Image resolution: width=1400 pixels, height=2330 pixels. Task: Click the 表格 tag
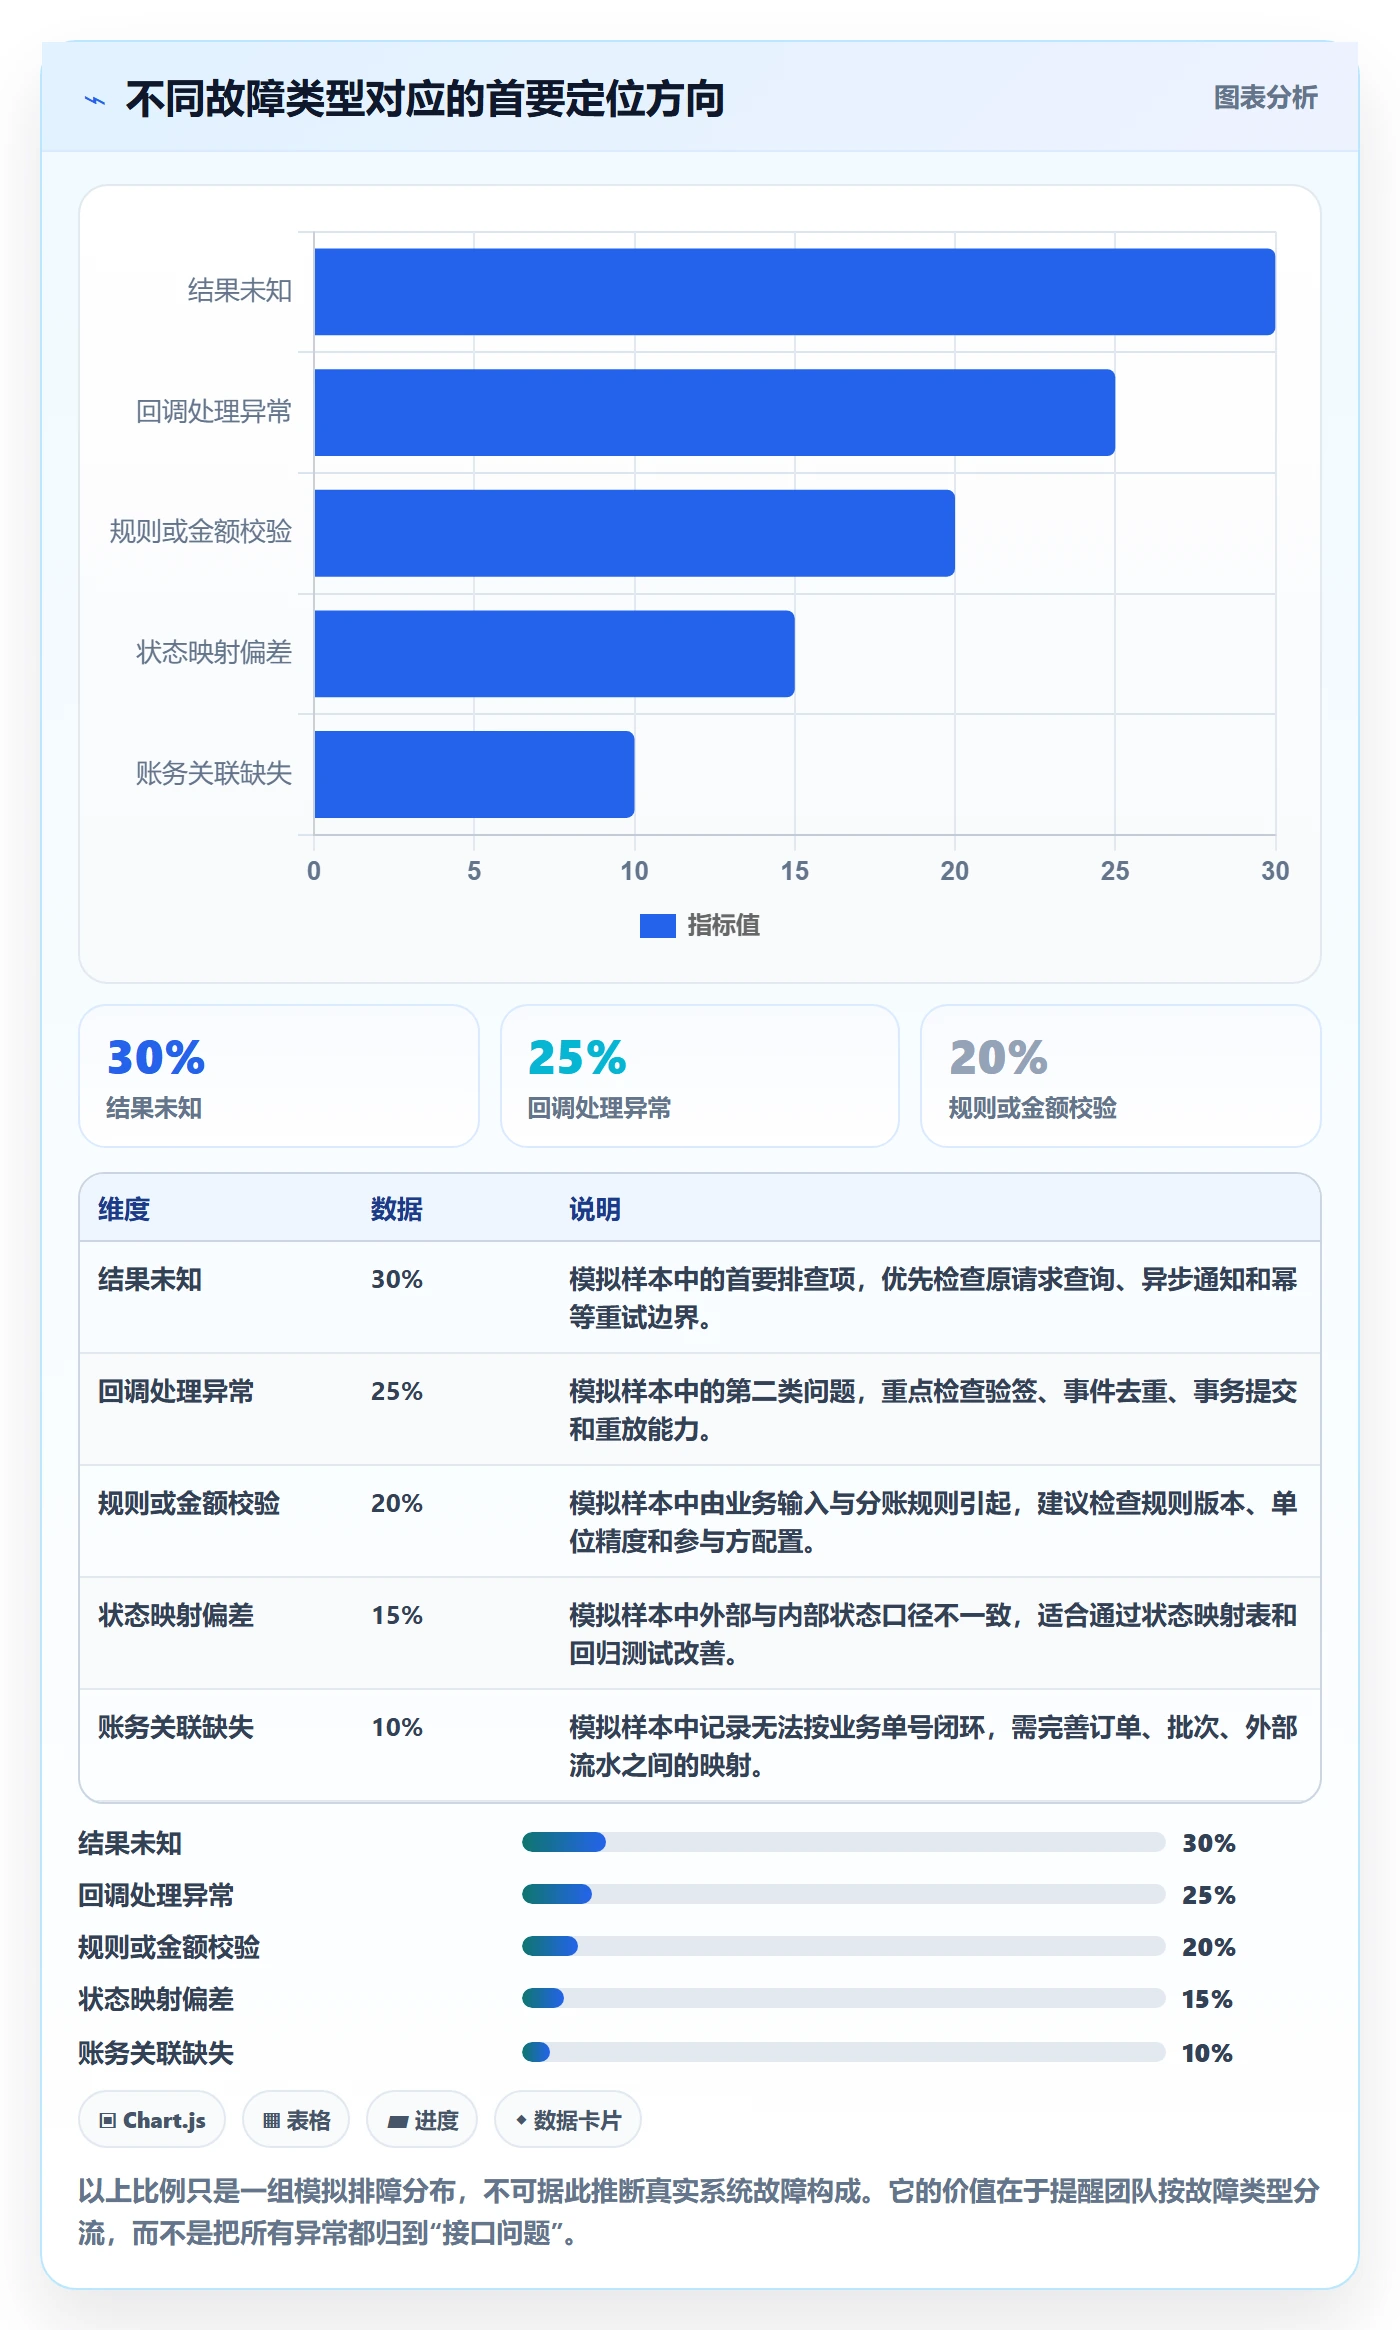coord(296,2120)
